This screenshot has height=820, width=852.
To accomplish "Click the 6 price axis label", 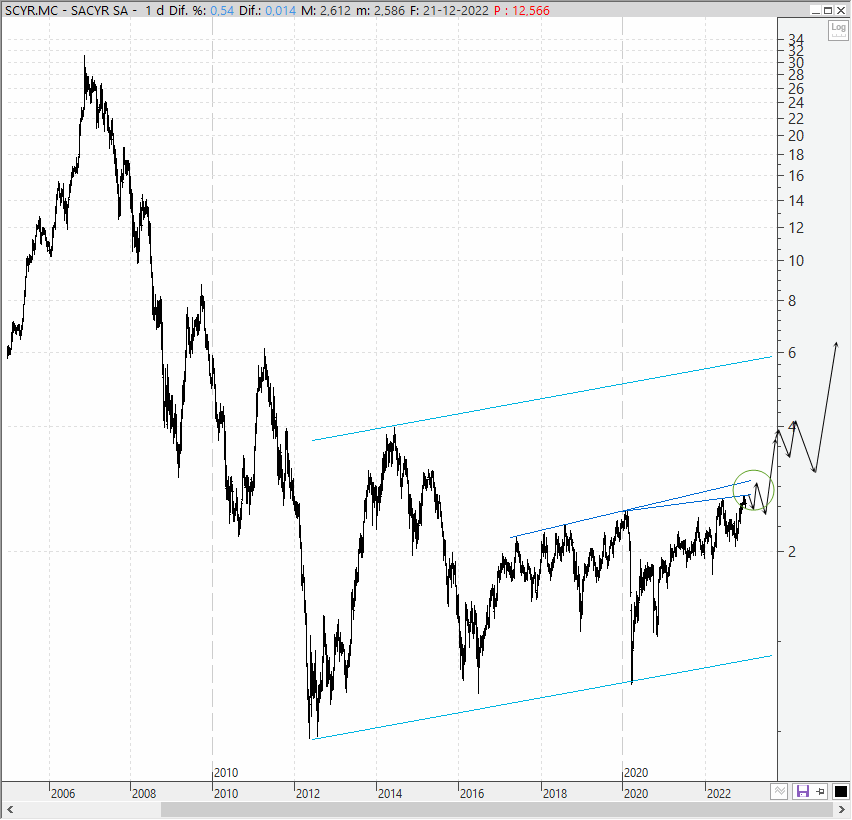I will [792, 353].
